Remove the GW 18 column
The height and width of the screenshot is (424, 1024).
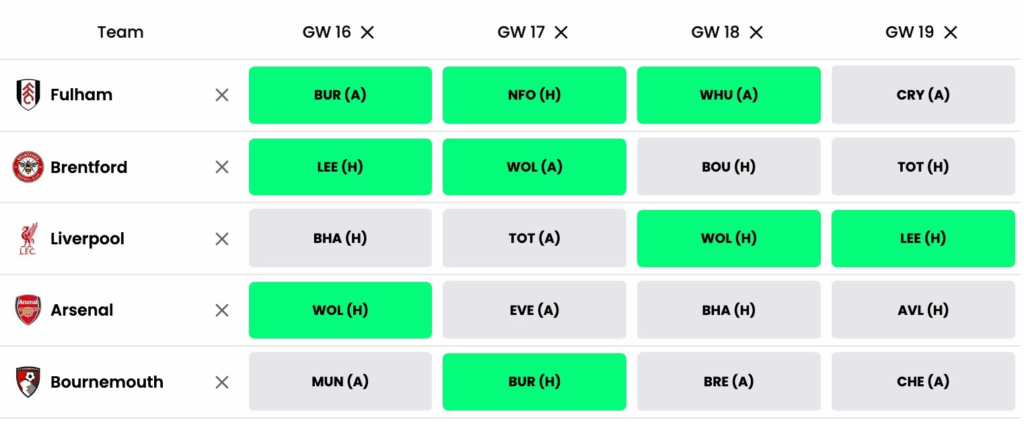(756, 32)
